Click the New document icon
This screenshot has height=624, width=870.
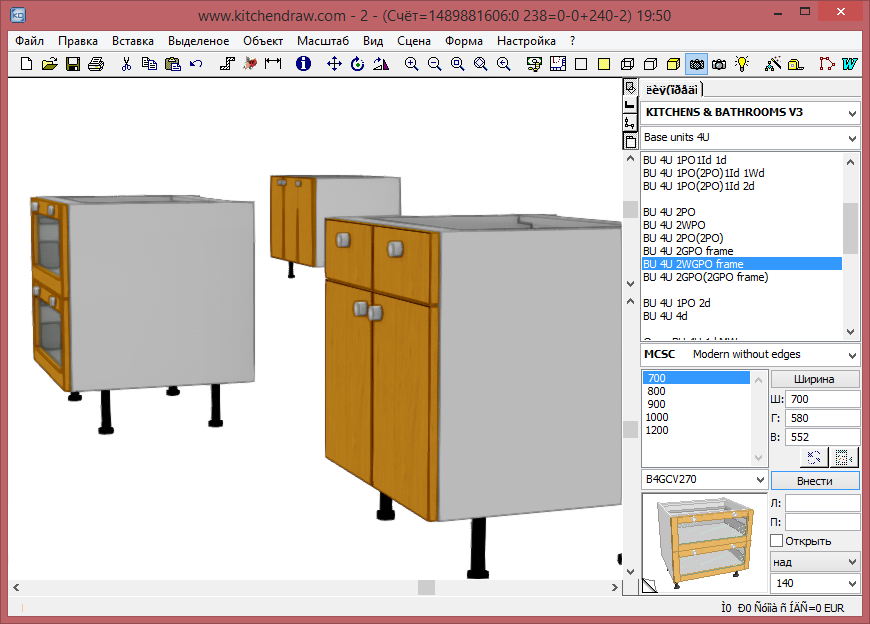(x=26, y=64)
